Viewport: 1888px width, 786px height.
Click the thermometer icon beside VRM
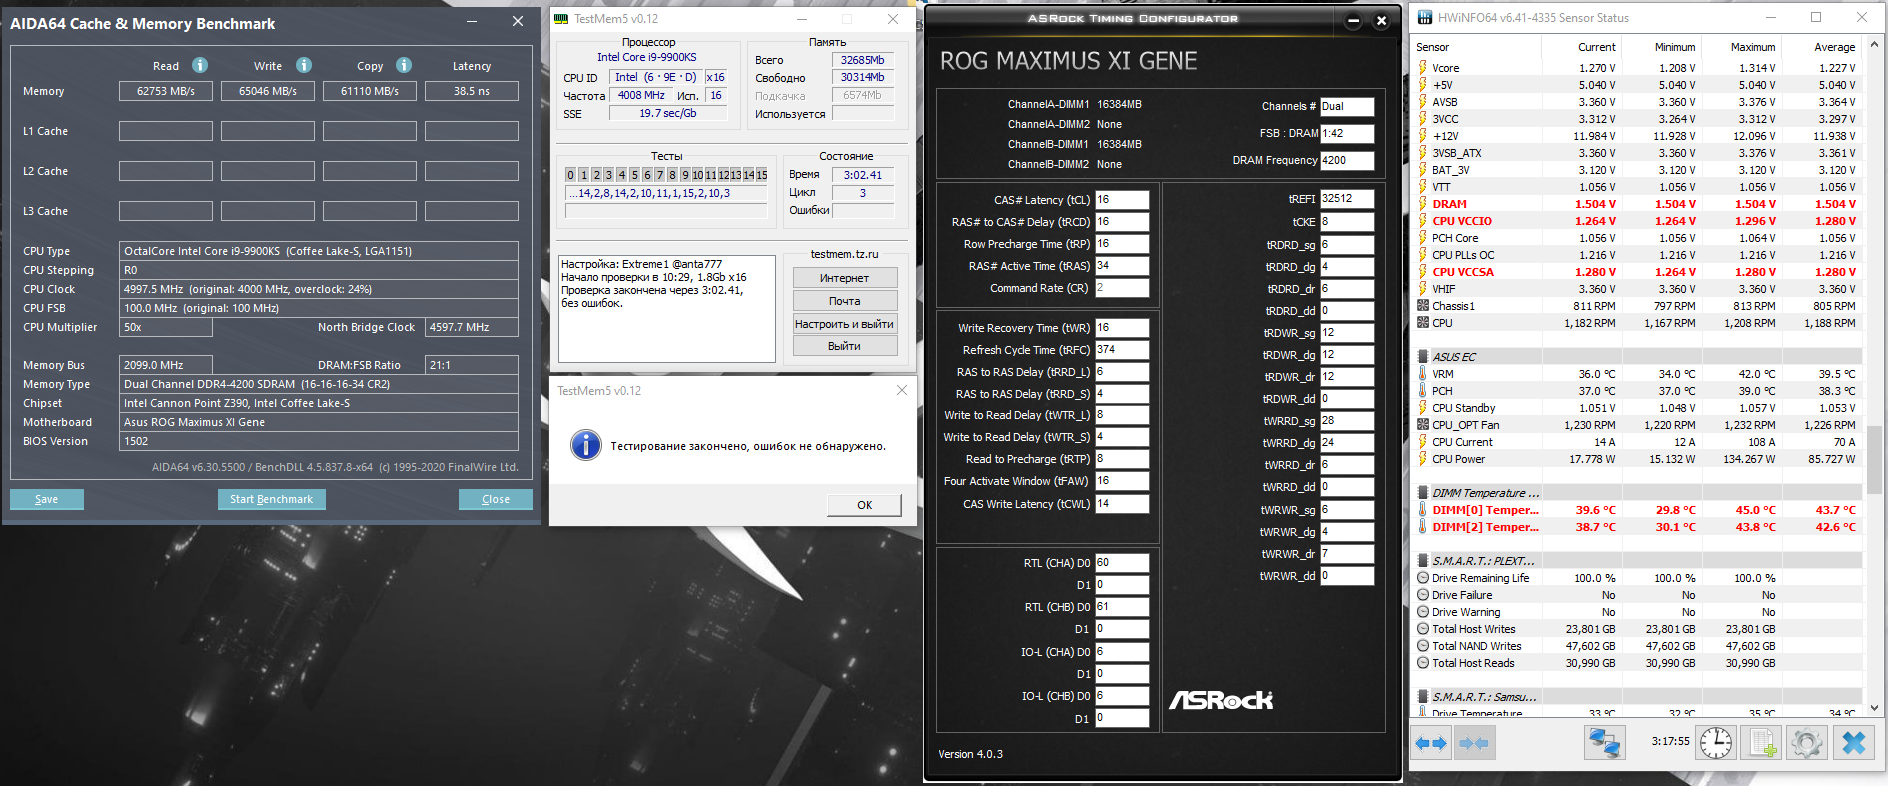(x=1423, y=373)
